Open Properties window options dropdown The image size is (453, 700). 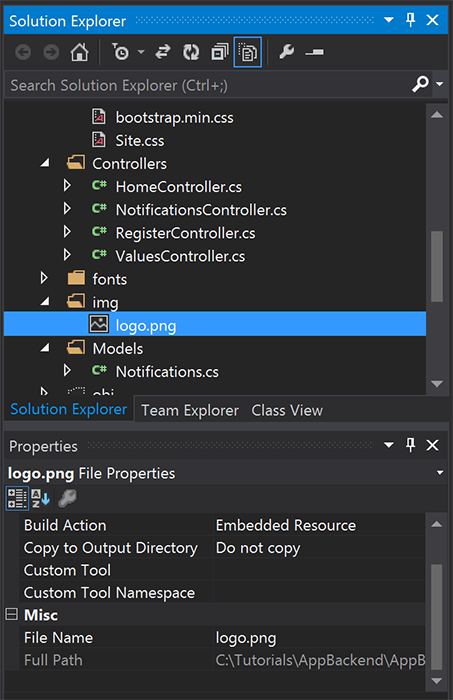[x=389, y=445]
